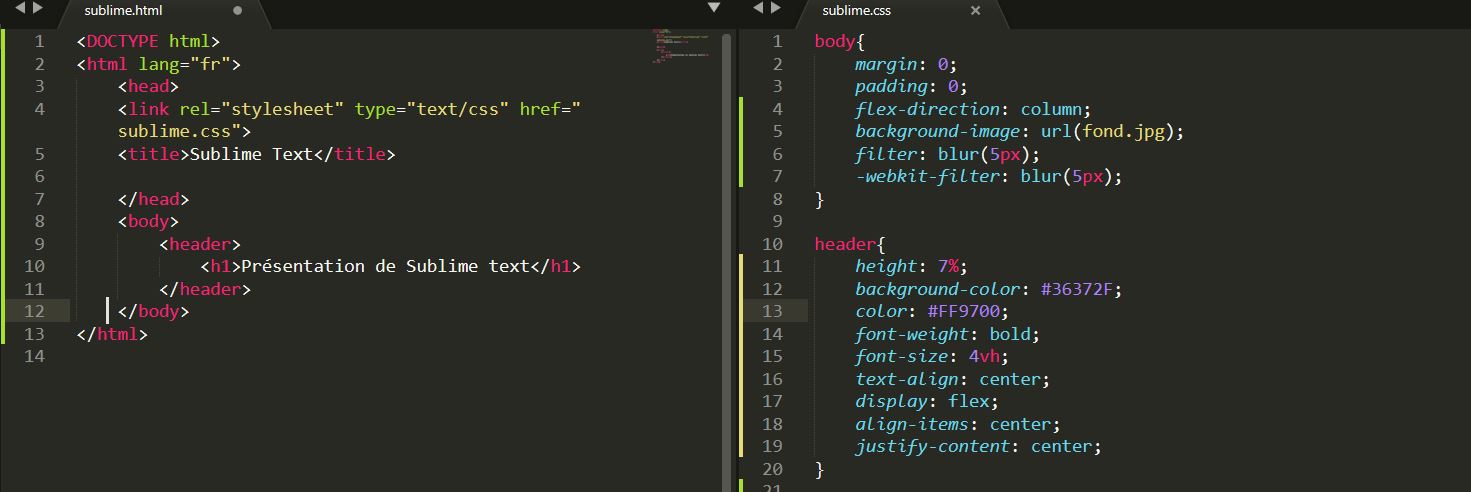
Task: Click the HTML pane vertical scrollbar
Action: [727, 260]
